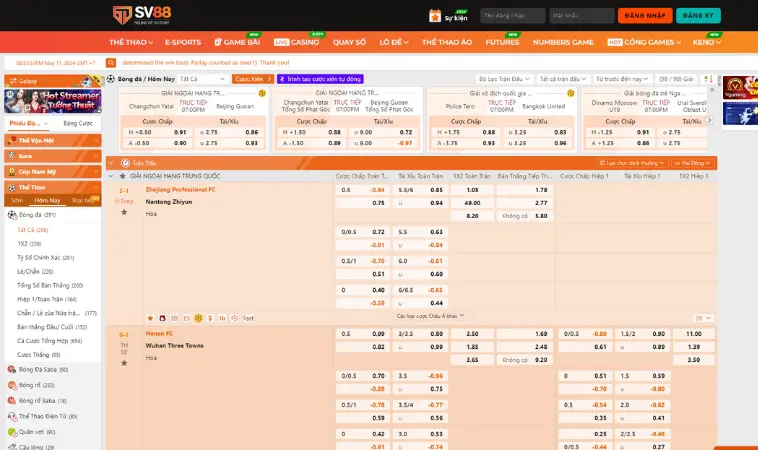Click the Bóng rổ basketball icon

click(12, 384)
